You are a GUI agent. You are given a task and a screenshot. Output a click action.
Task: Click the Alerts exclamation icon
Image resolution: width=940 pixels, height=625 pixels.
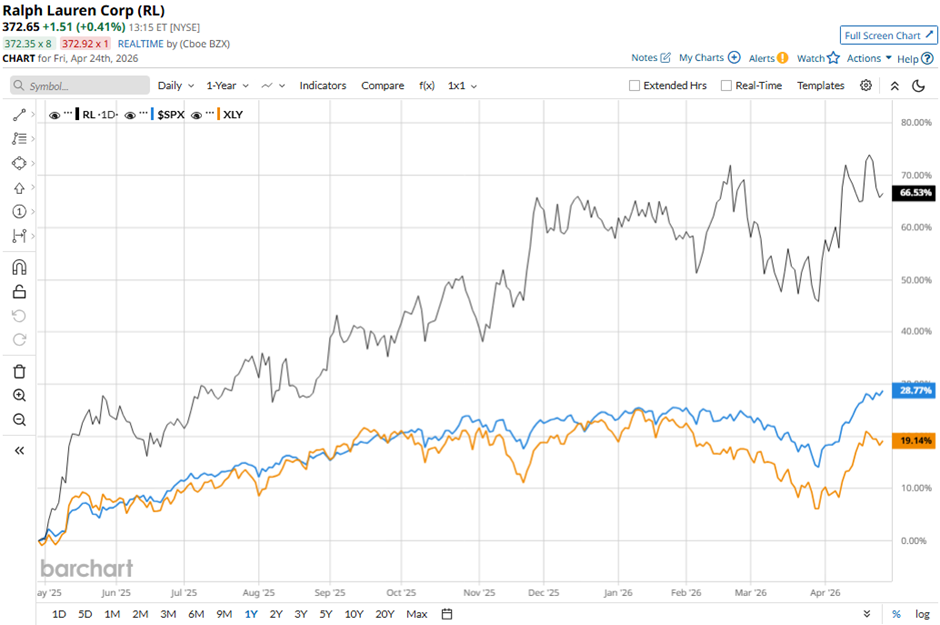(782, 58)
